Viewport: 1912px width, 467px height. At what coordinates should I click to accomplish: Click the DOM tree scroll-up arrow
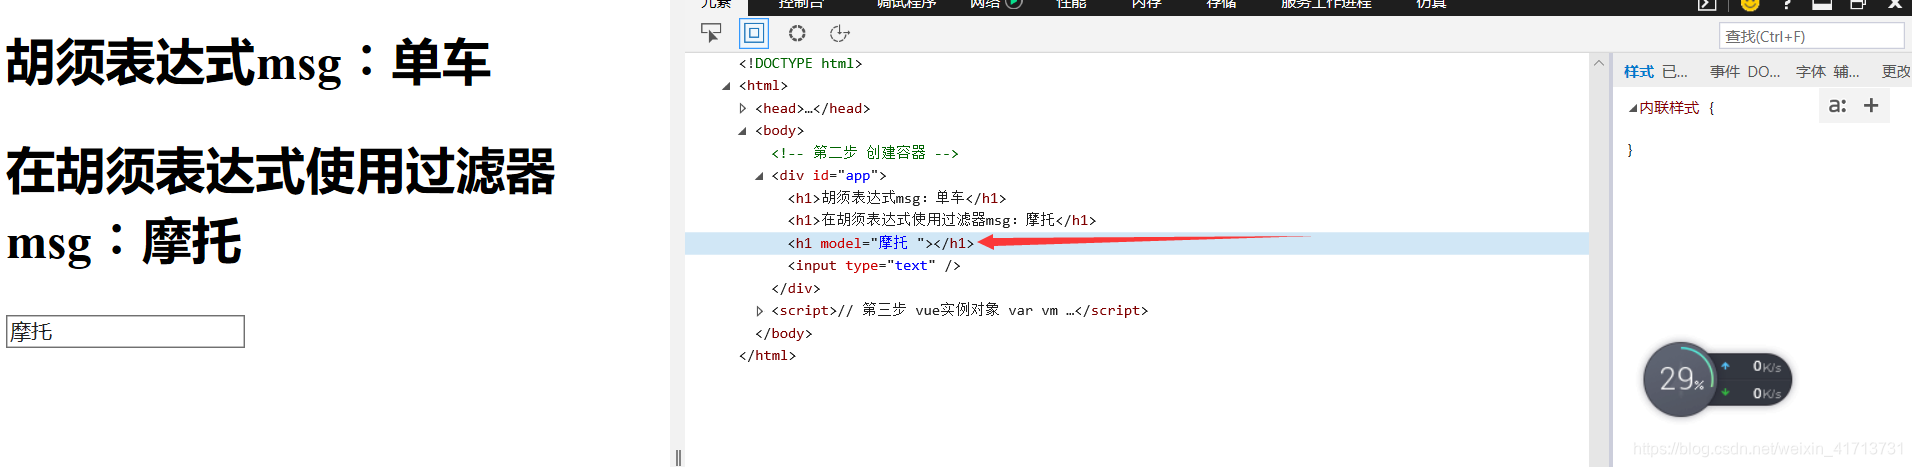tap(1599, 63)
